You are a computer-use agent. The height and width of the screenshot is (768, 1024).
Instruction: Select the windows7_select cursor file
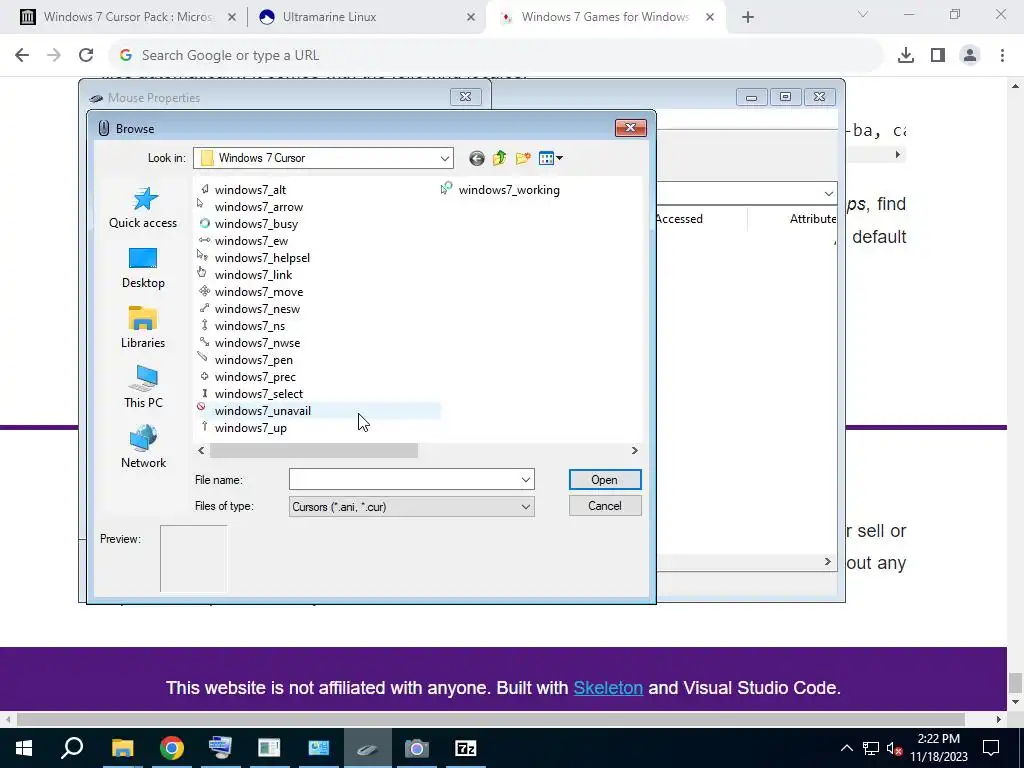click(x=251, y=394)
